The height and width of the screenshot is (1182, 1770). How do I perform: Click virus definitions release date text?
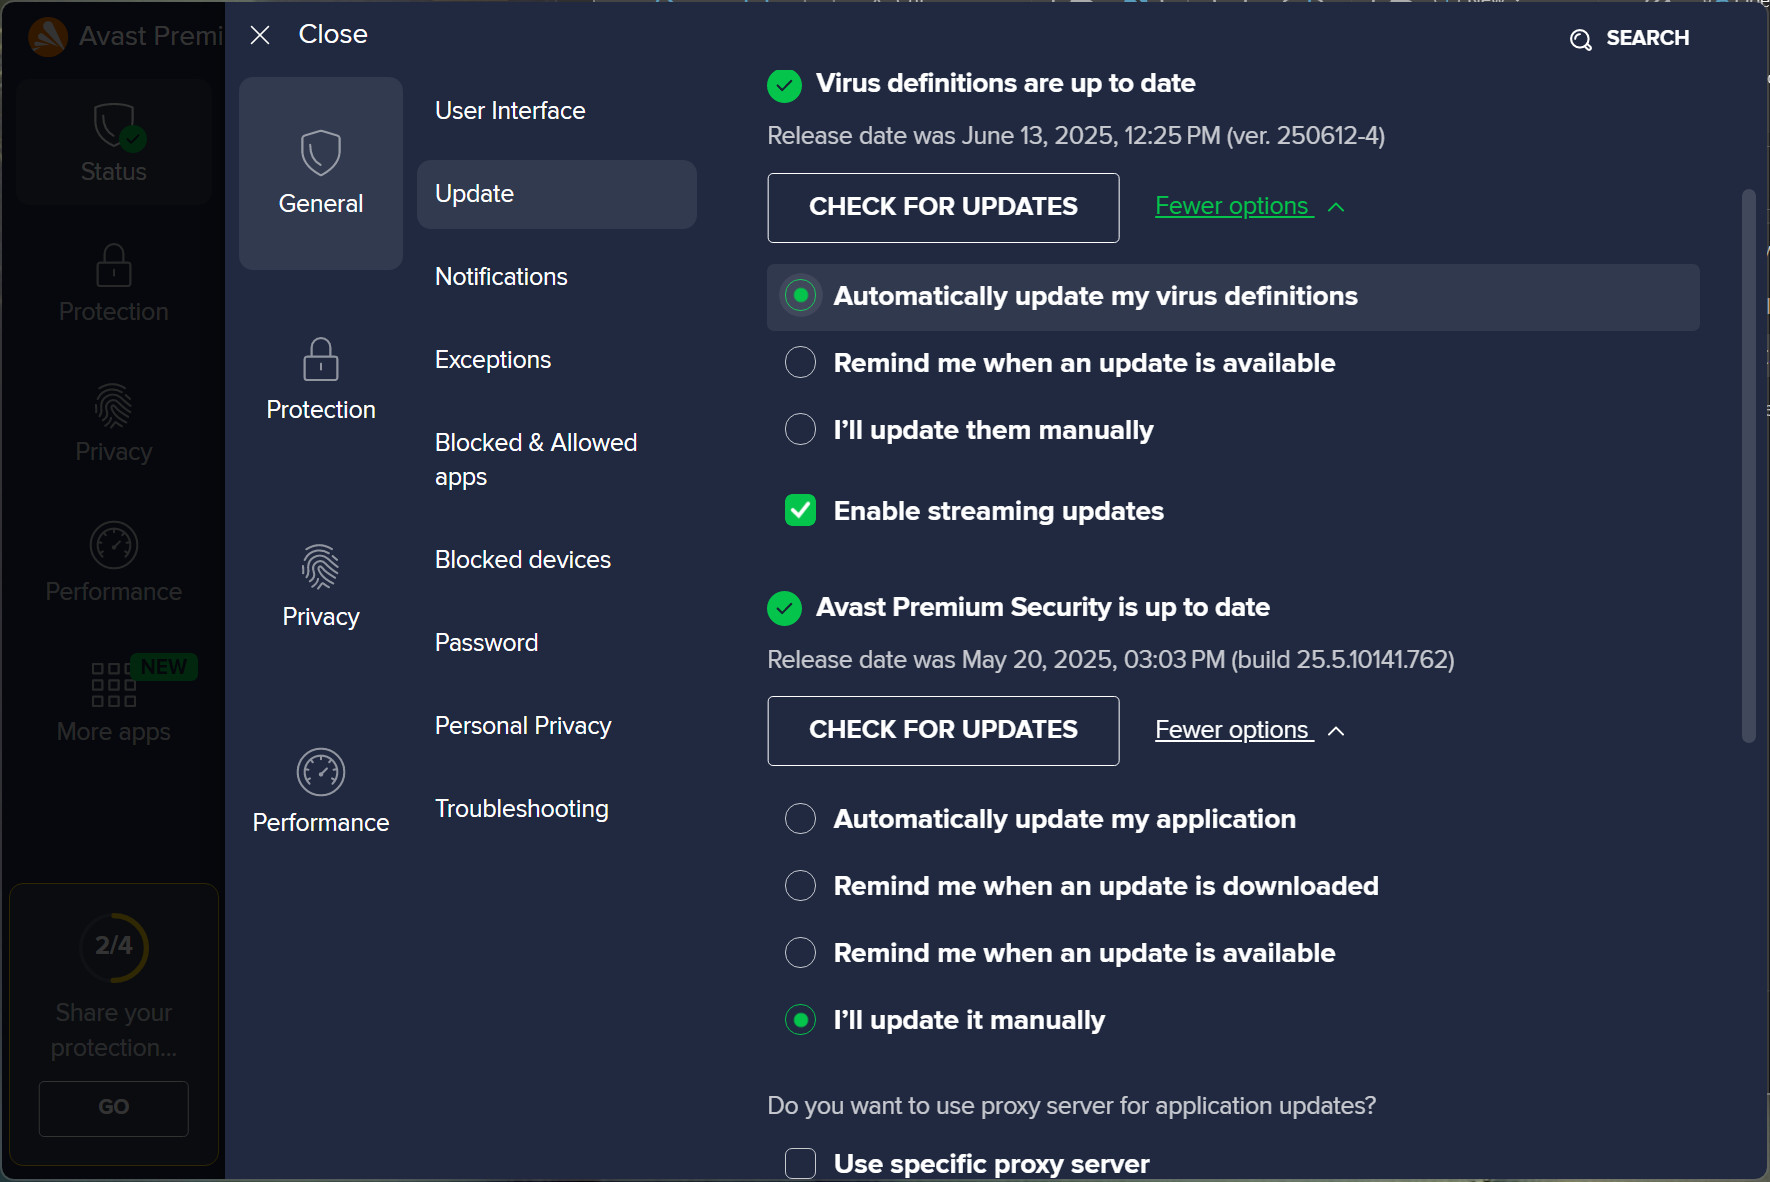(1076, 136)
